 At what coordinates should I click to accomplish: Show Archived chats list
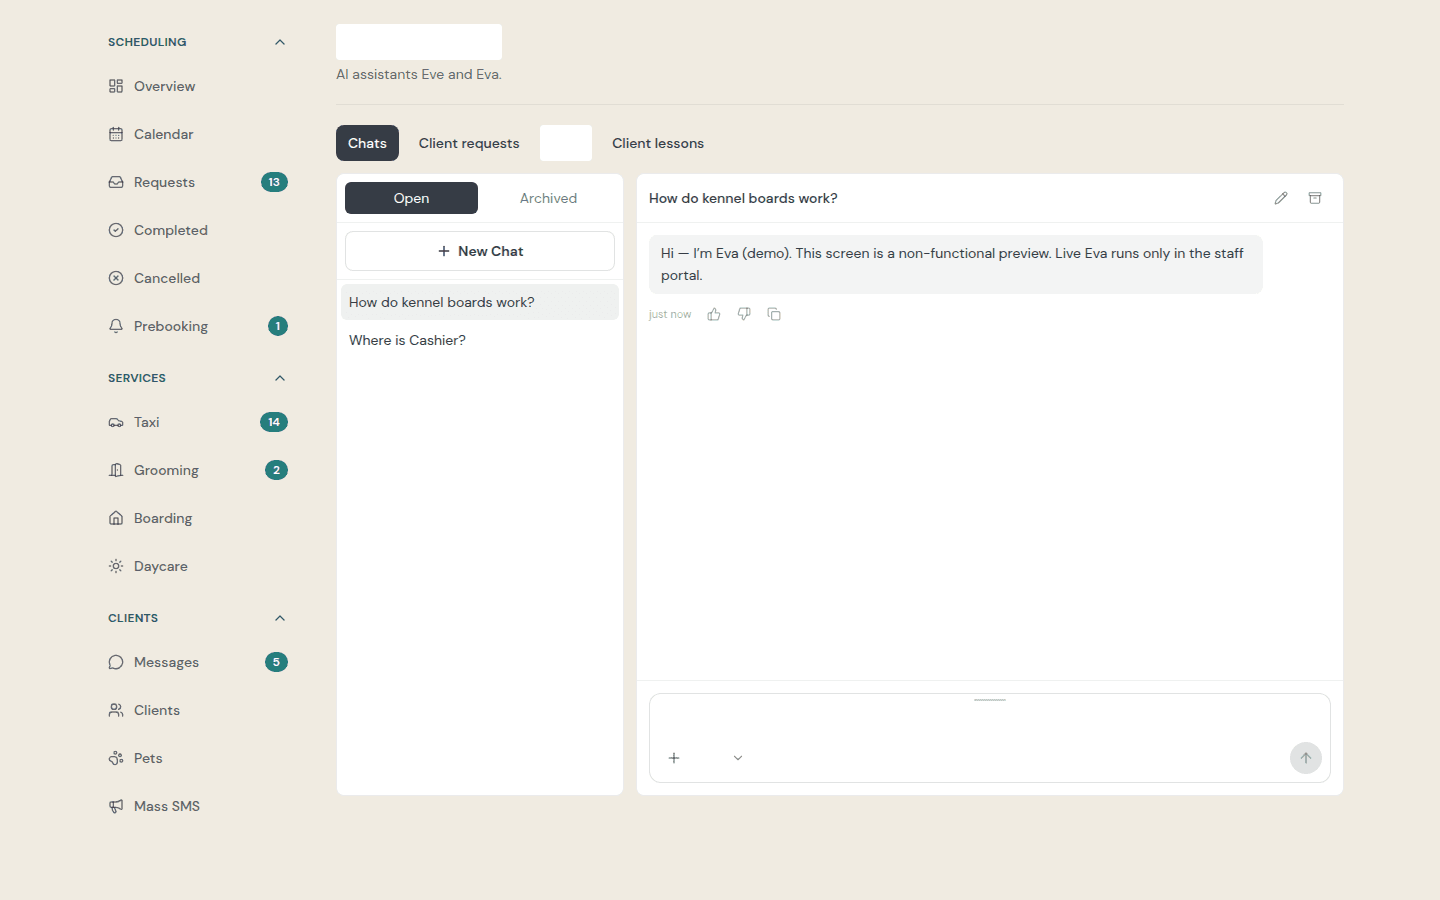[x=548, y=198]
